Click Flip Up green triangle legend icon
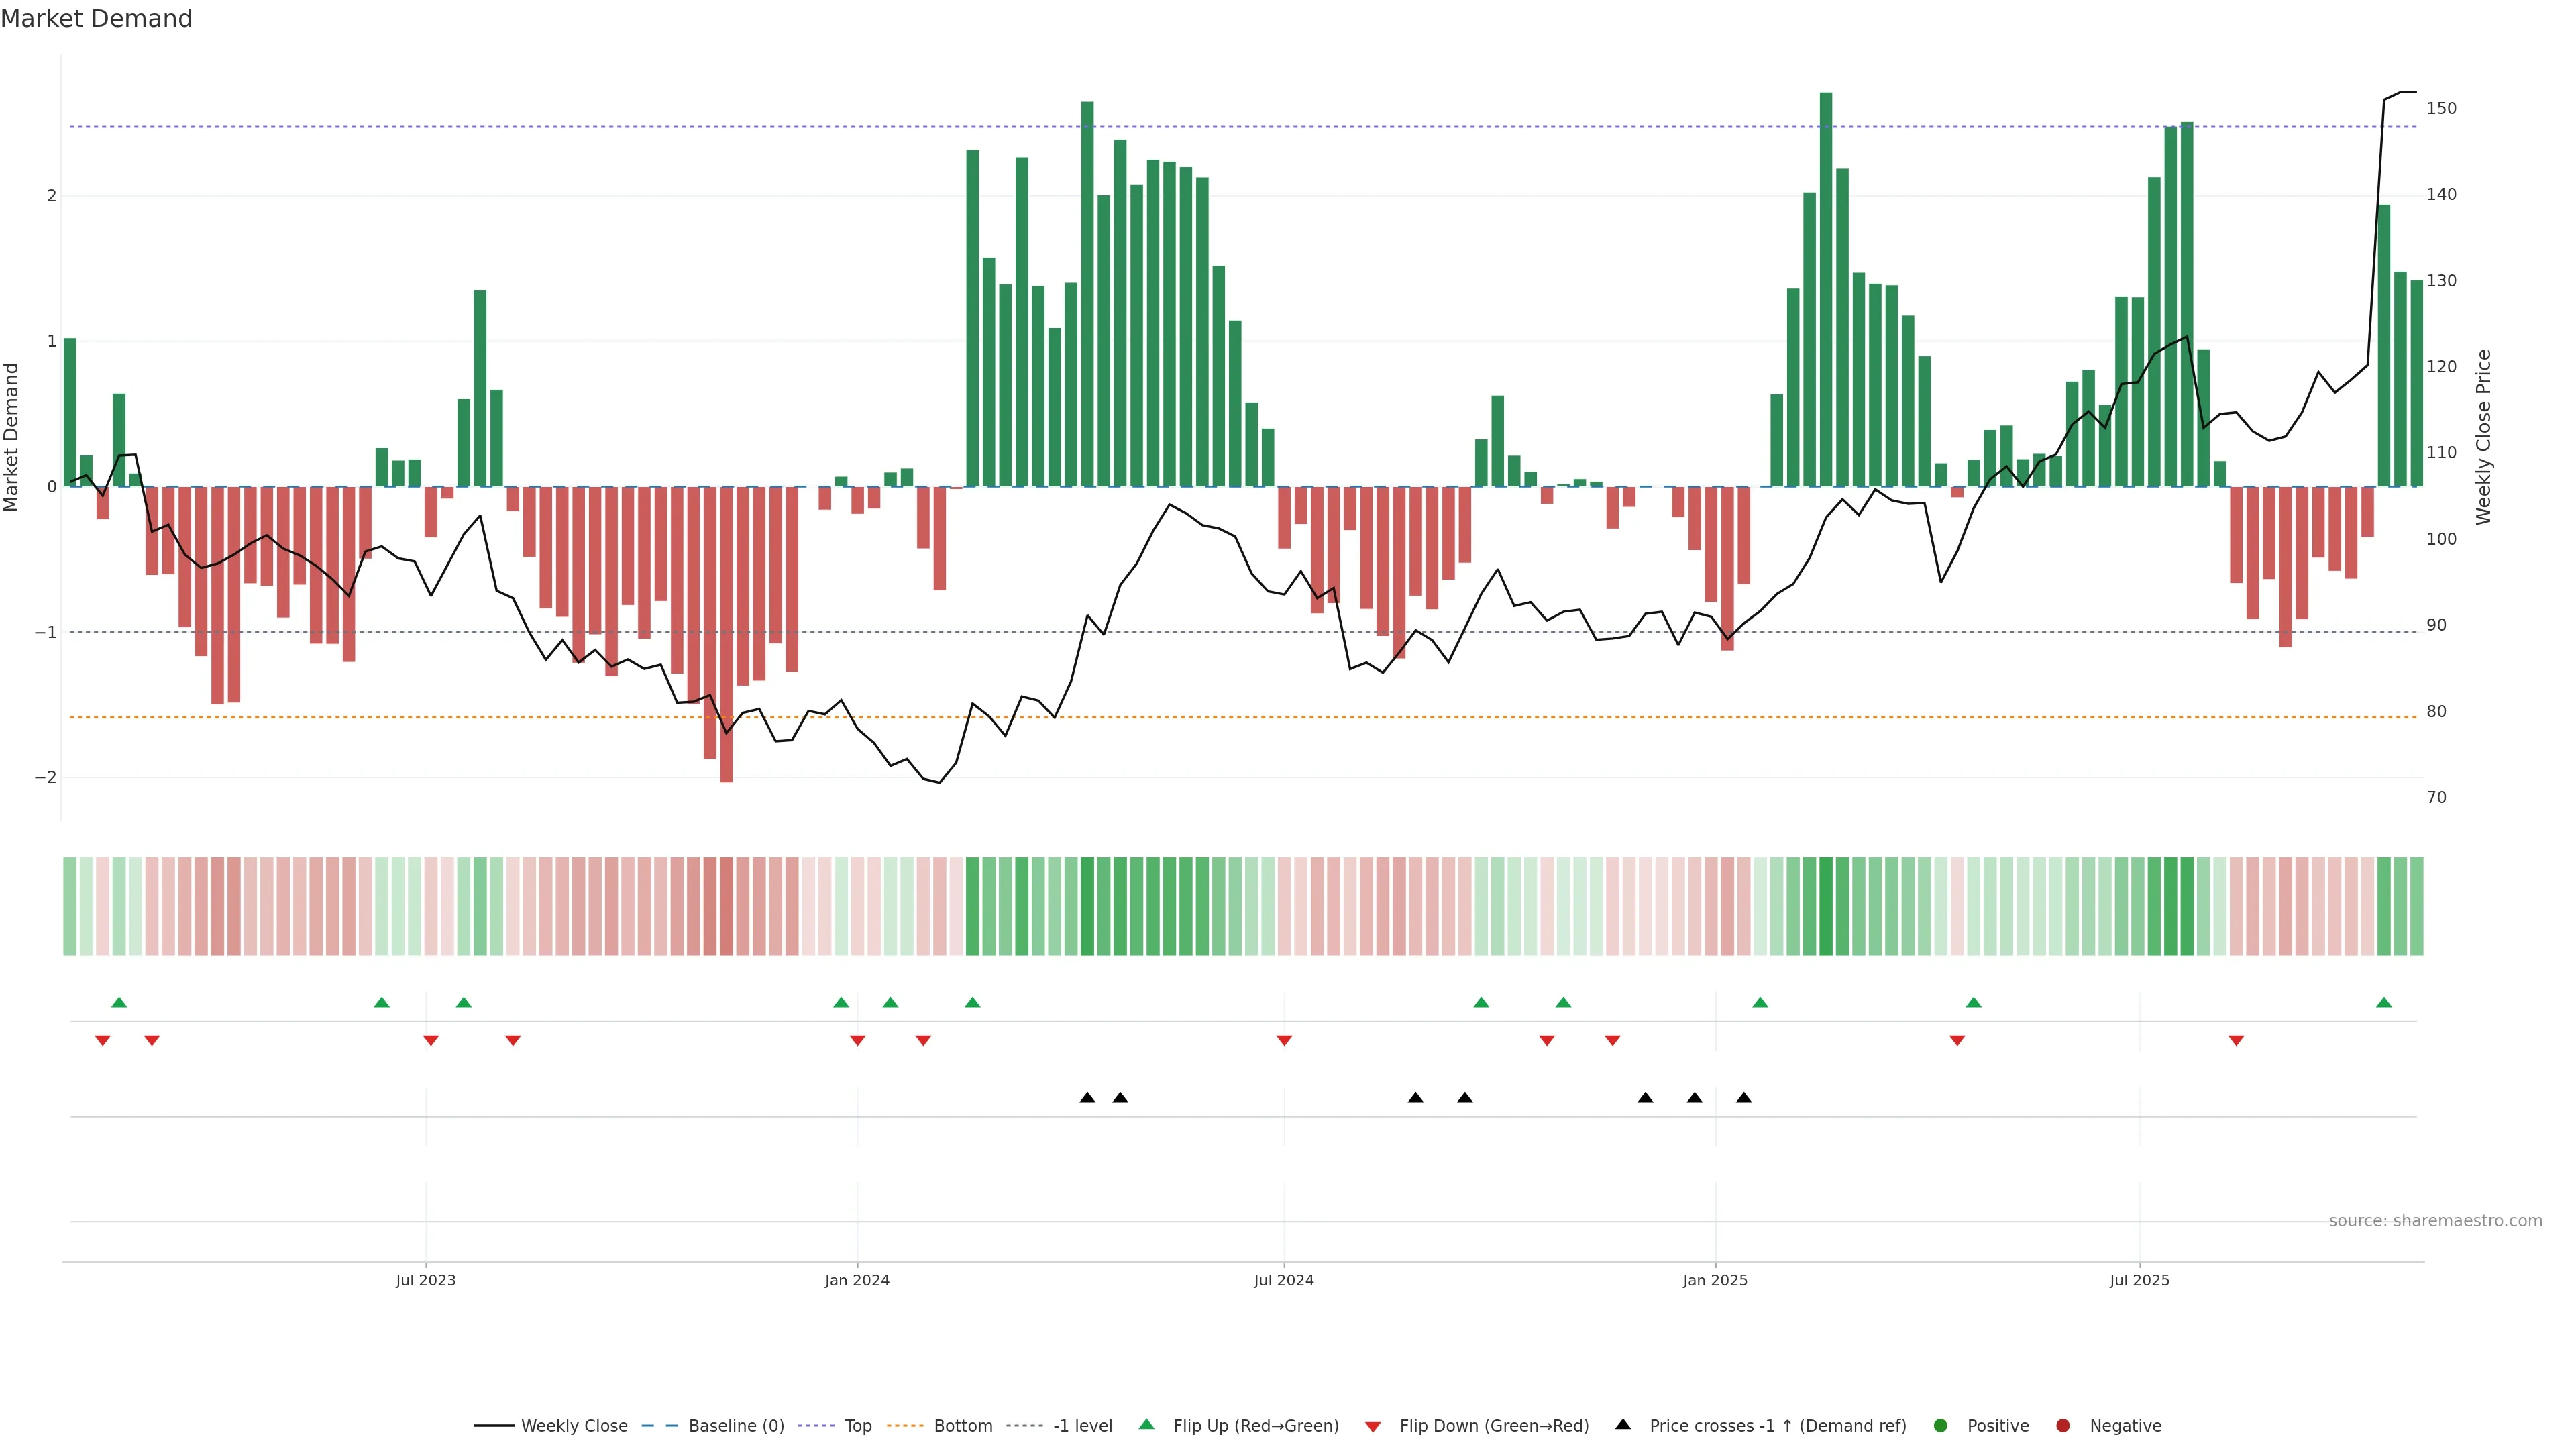2576x1449 pixels. pyautogui.click(x=1147, y=1425)
